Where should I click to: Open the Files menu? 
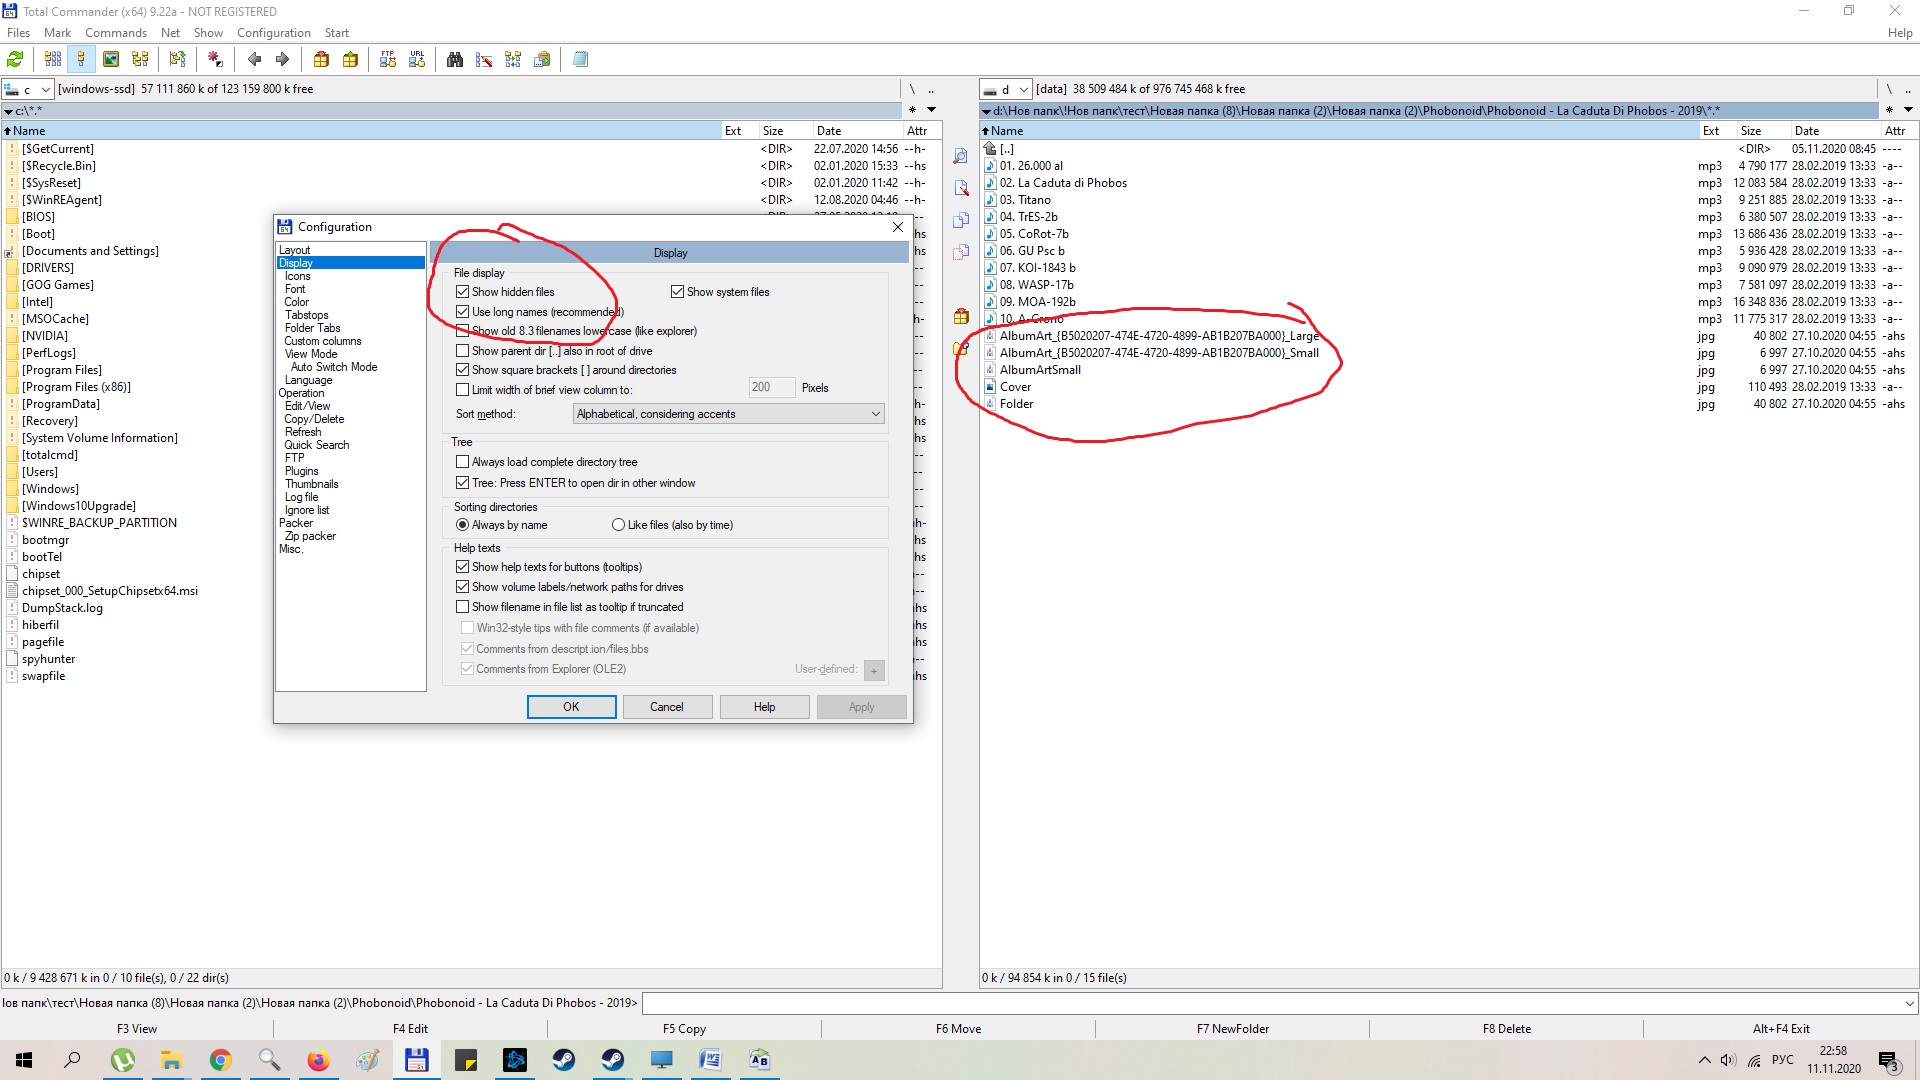coord(18,33)
